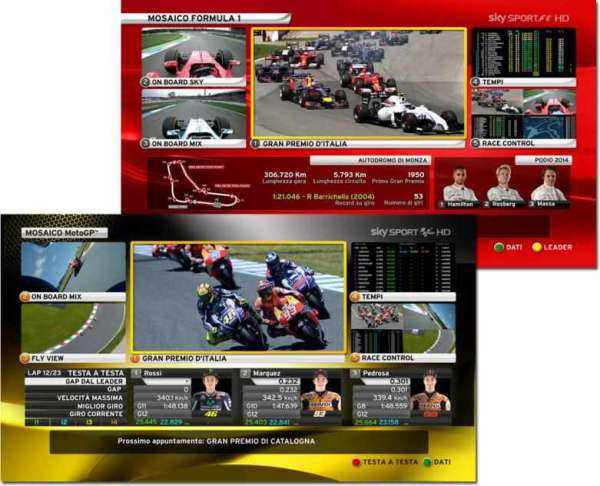This screenshot has height=486, width=600.
Task: Click orange number icon beside FLY VIEW
Action: [25, 358]
